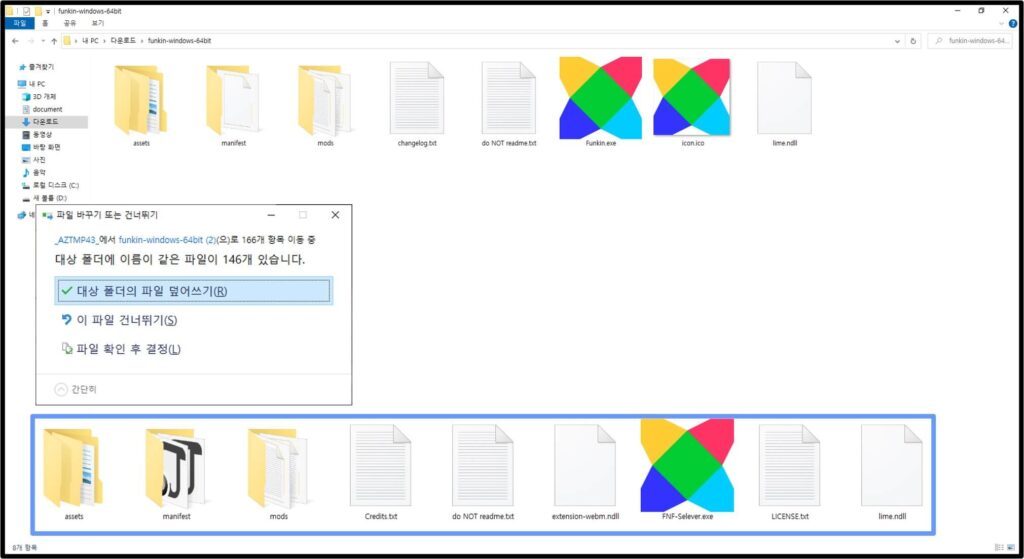Click New Folder icon in quick access toolbar
The image size is (1024, 559).
pos(38,11)
